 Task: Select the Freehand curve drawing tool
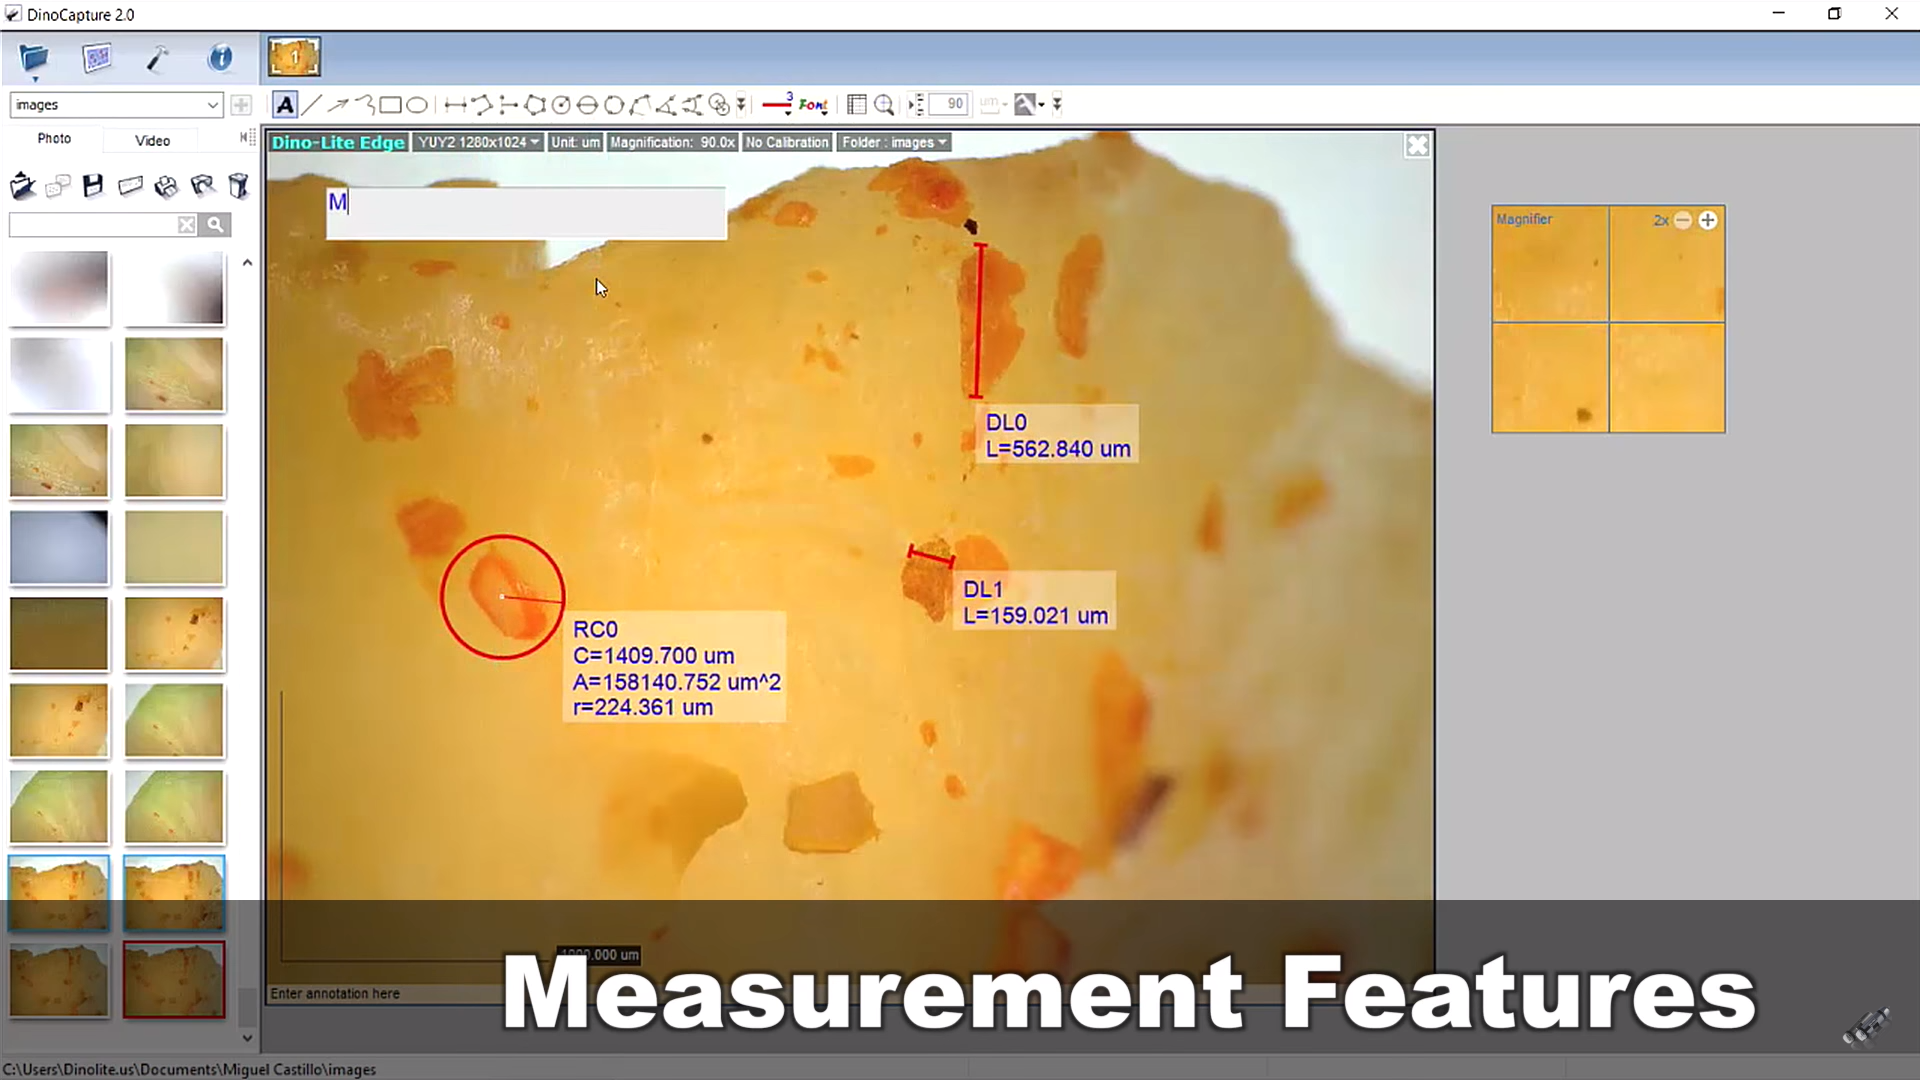point(365,104)
